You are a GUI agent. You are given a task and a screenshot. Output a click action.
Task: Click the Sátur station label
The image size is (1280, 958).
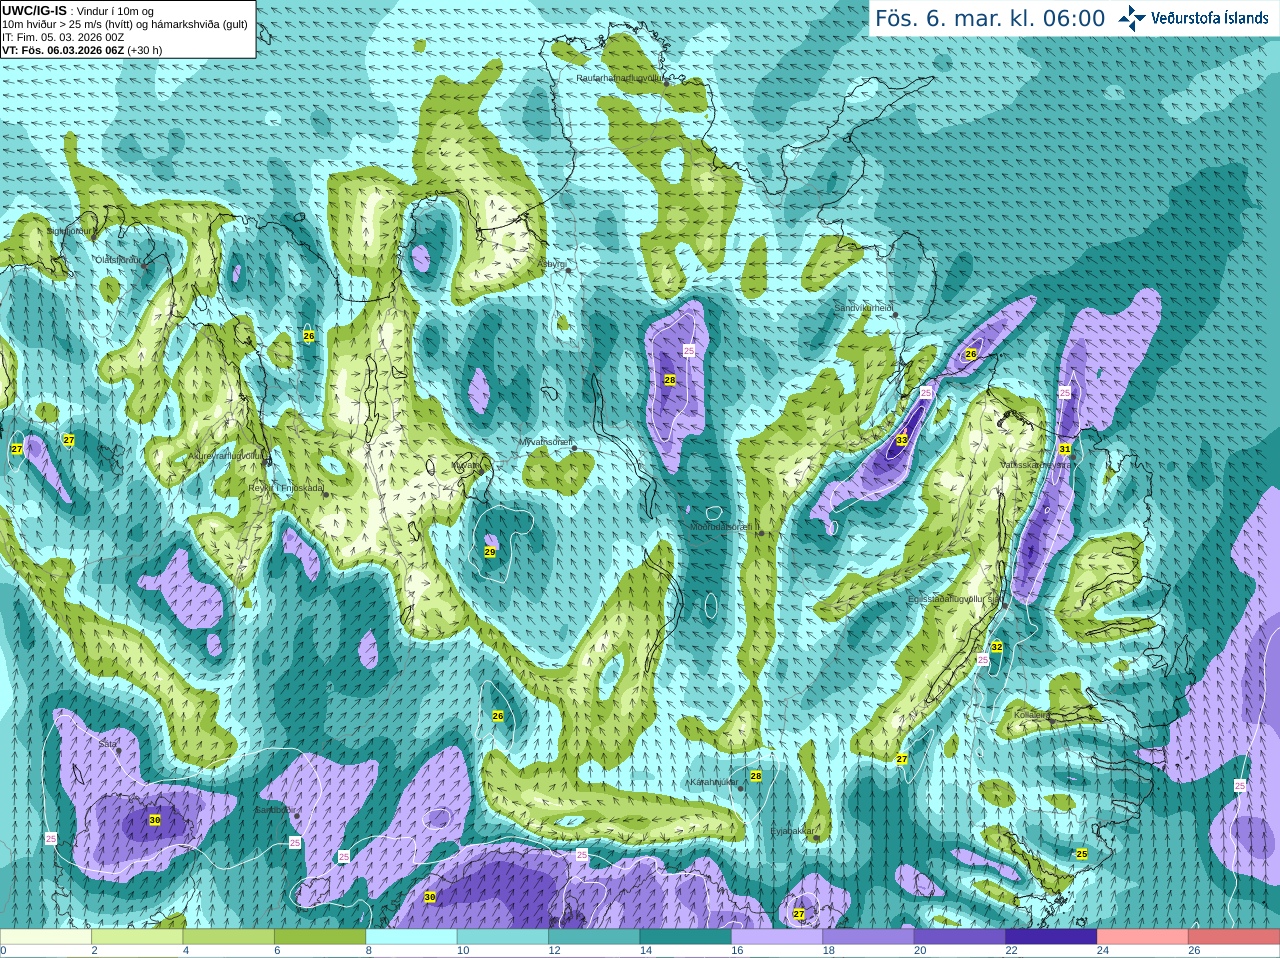107,744
